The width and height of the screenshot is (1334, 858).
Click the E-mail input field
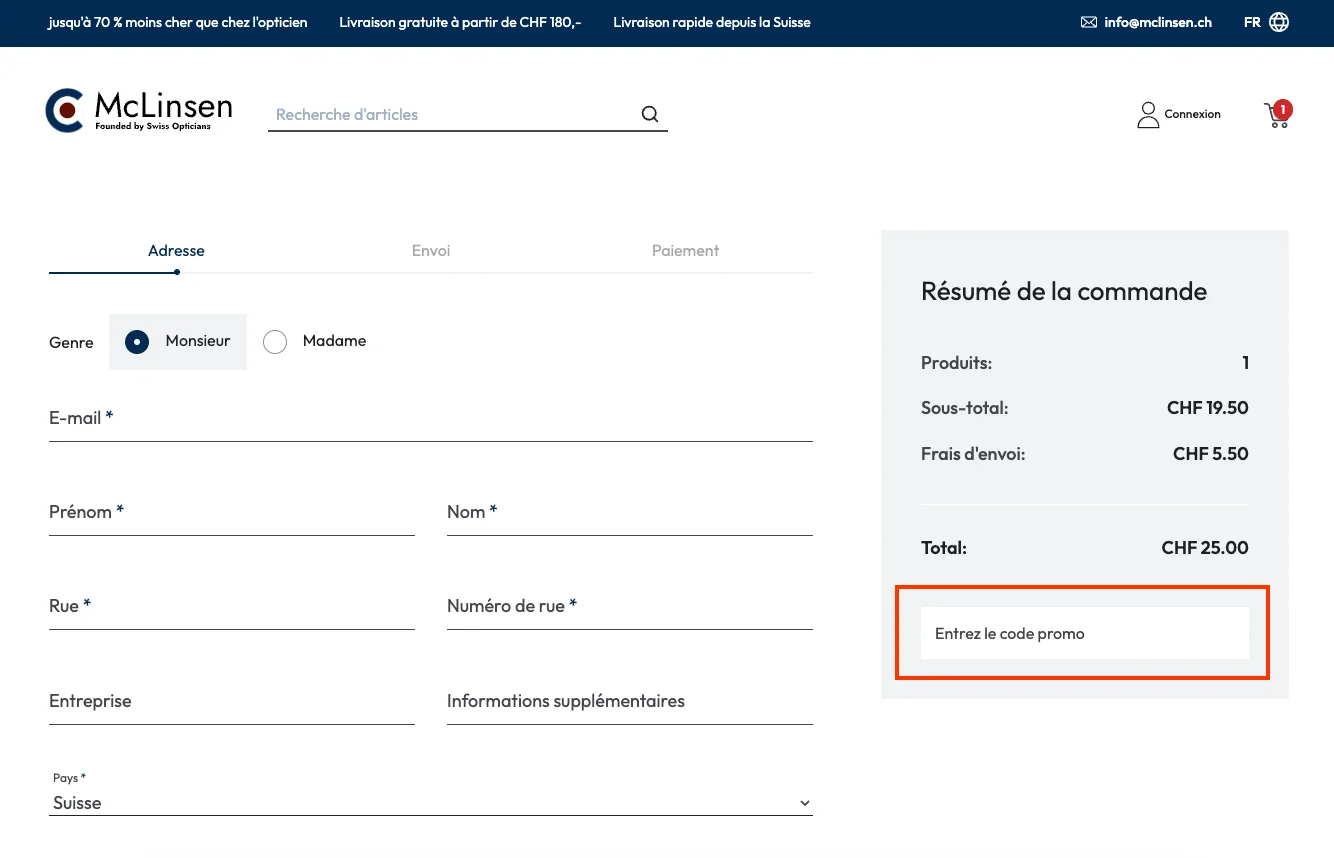tap(430, 425)
